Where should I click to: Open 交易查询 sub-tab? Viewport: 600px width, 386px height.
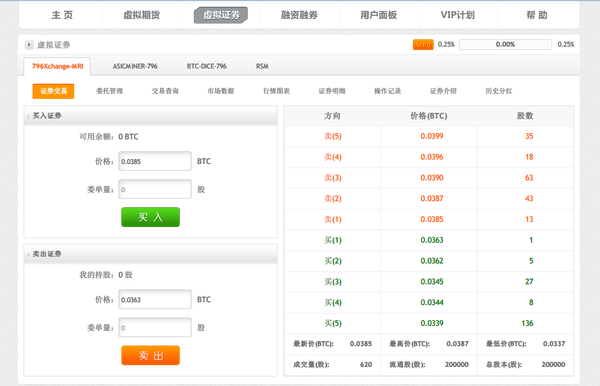pyautogui.click(x=165, y=91)
